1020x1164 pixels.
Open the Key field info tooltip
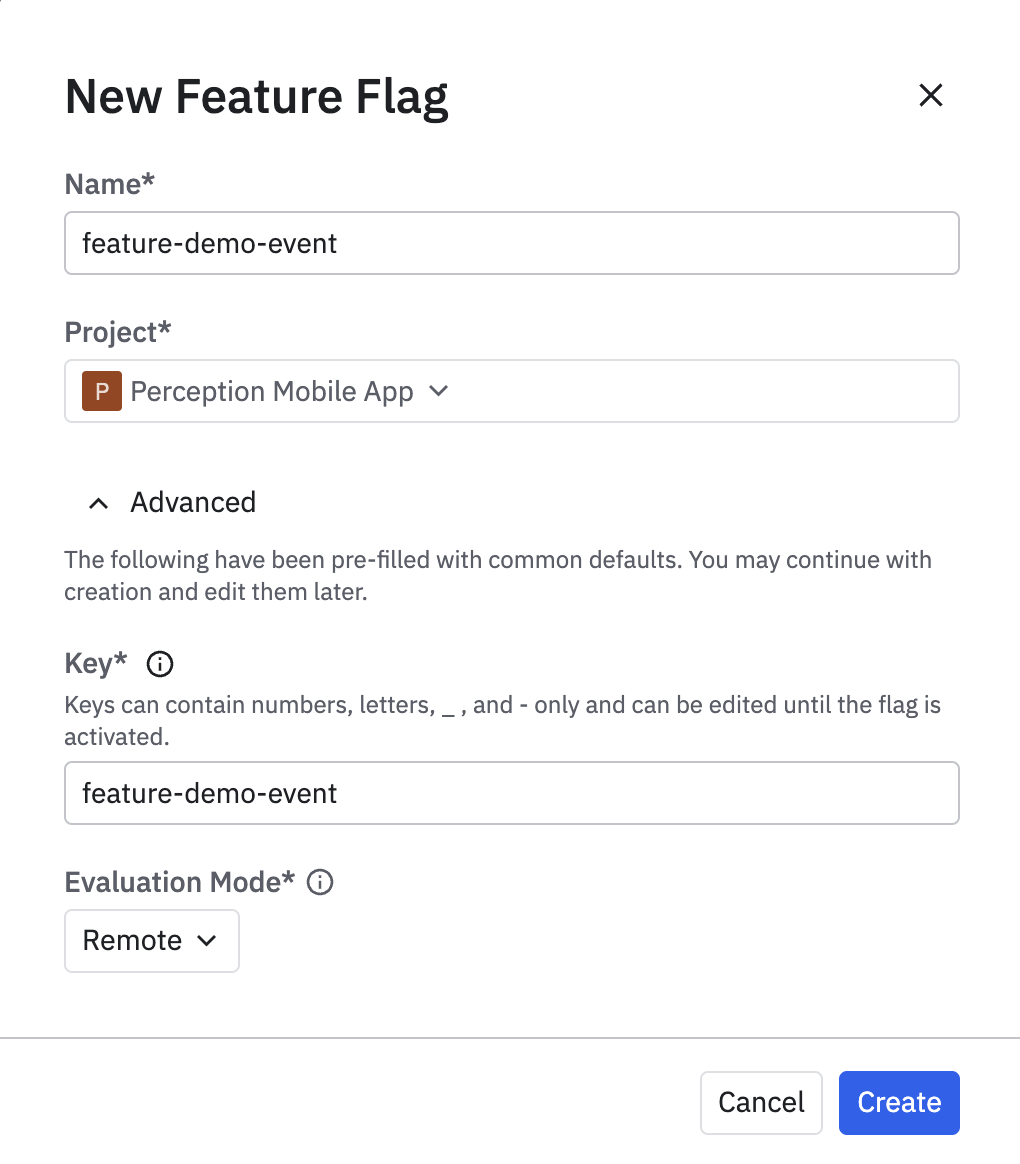[159, 664]
